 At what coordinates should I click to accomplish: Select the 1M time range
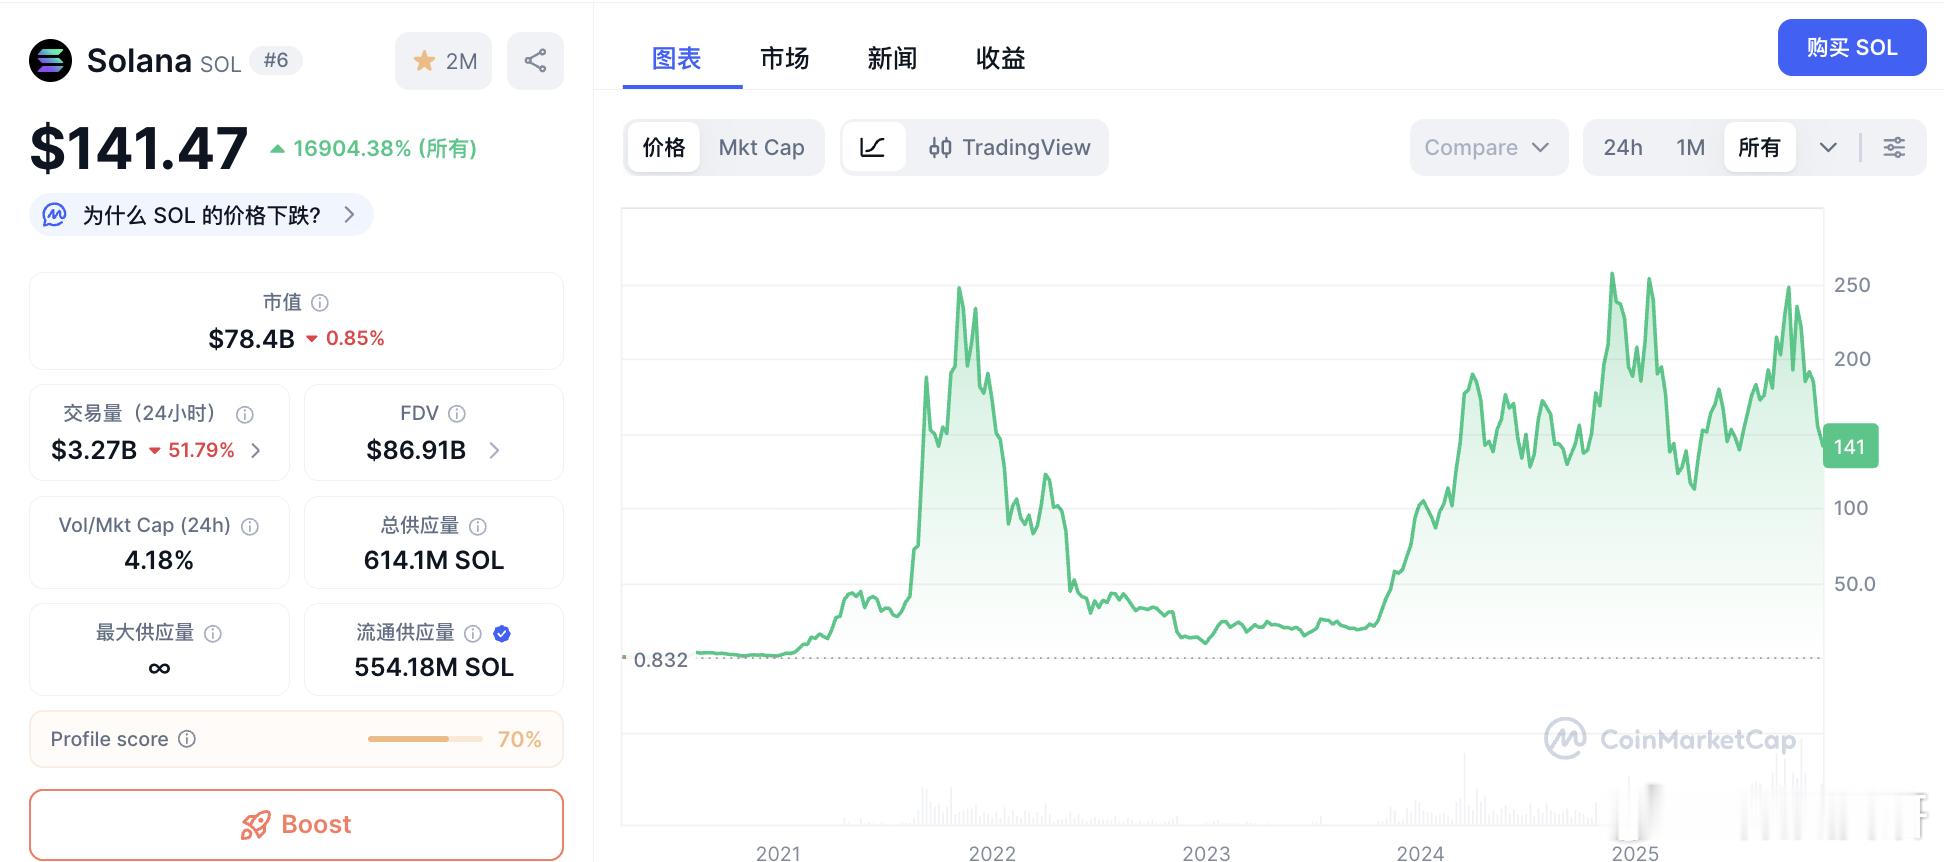coord(1690,148)
